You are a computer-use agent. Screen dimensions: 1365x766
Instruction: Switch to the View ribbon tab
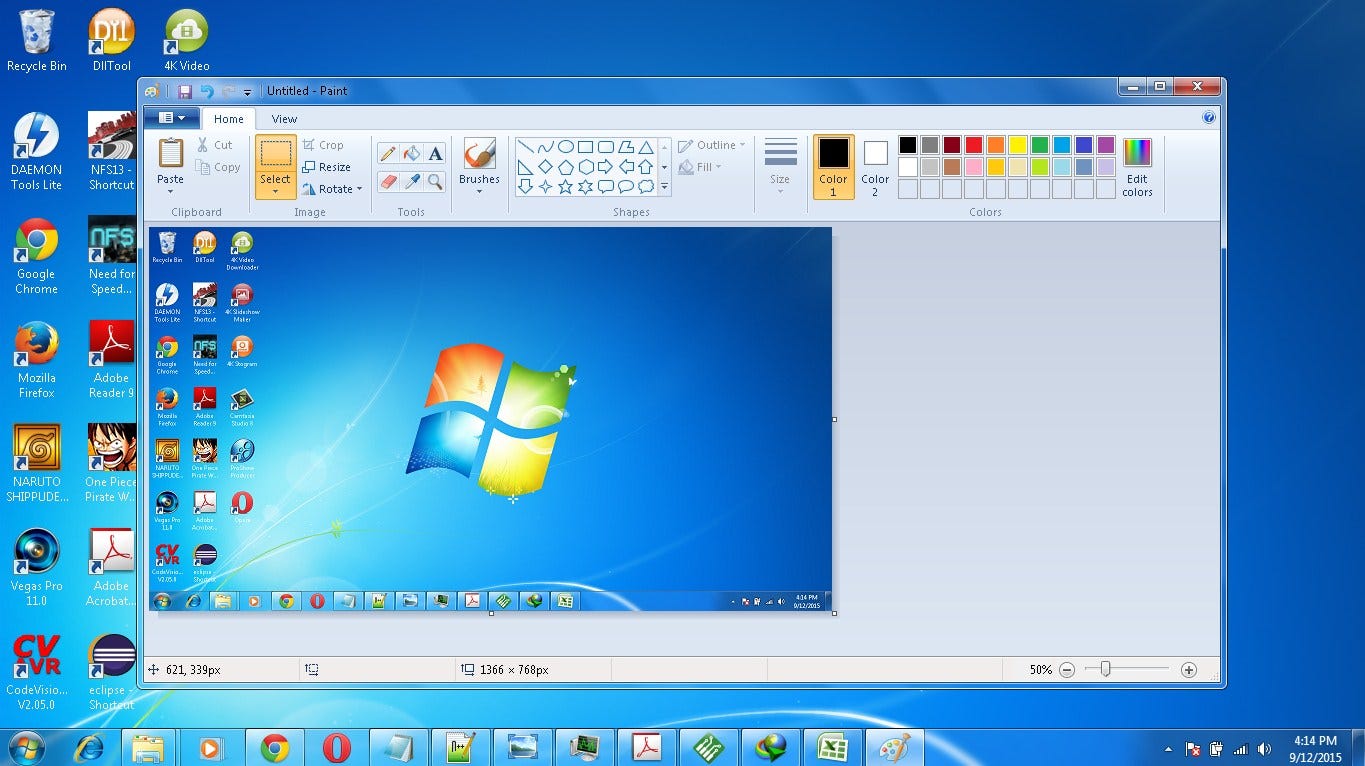[x=284, y=119]
